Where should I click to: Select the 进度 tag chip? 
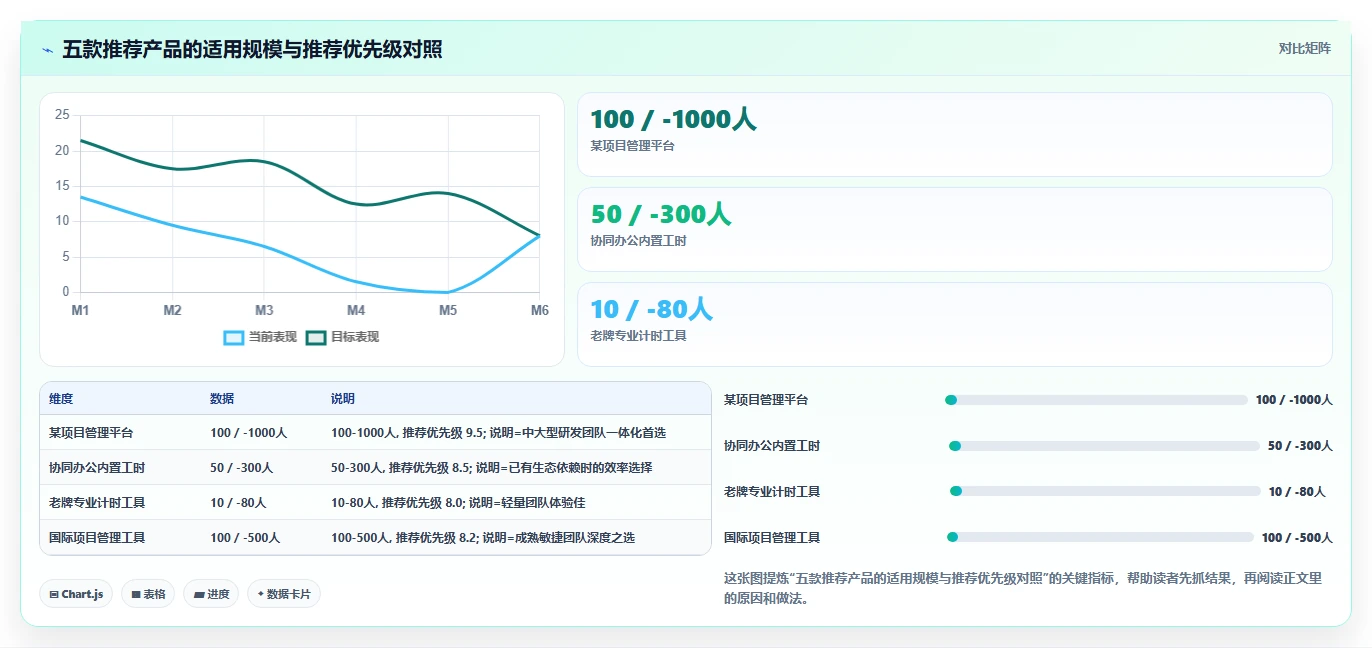pos(211,594)
